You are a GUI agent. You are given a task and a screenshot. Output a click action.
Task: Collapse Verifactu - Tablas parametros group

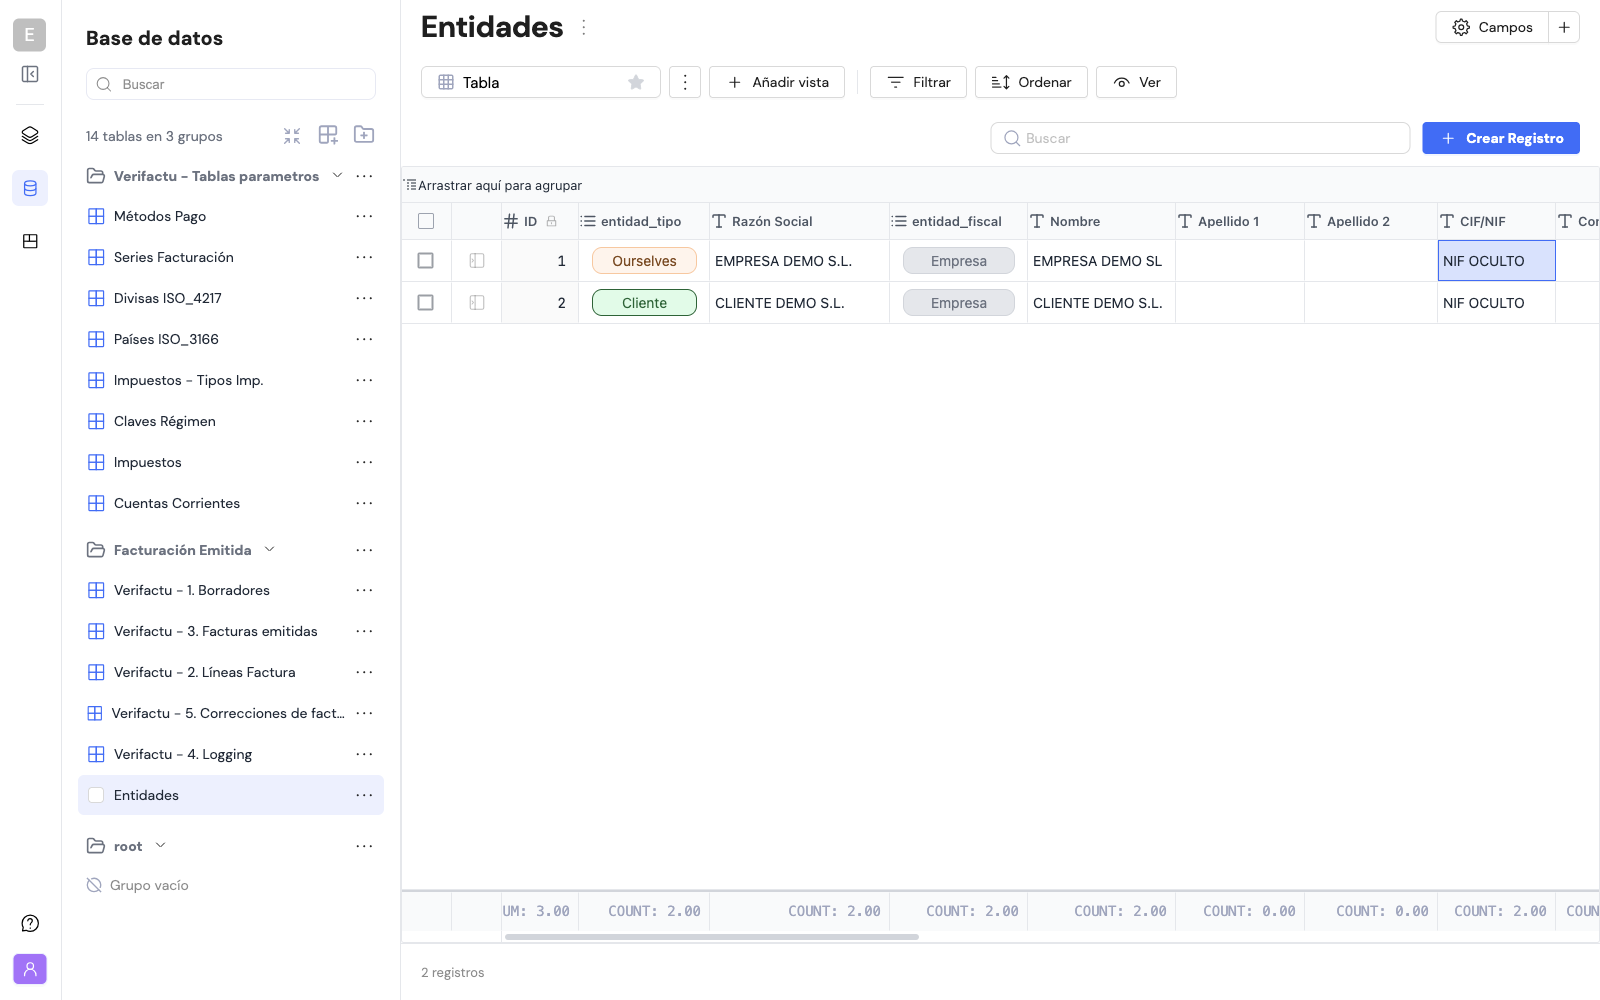pyautogui.click(x=337, y=176)
